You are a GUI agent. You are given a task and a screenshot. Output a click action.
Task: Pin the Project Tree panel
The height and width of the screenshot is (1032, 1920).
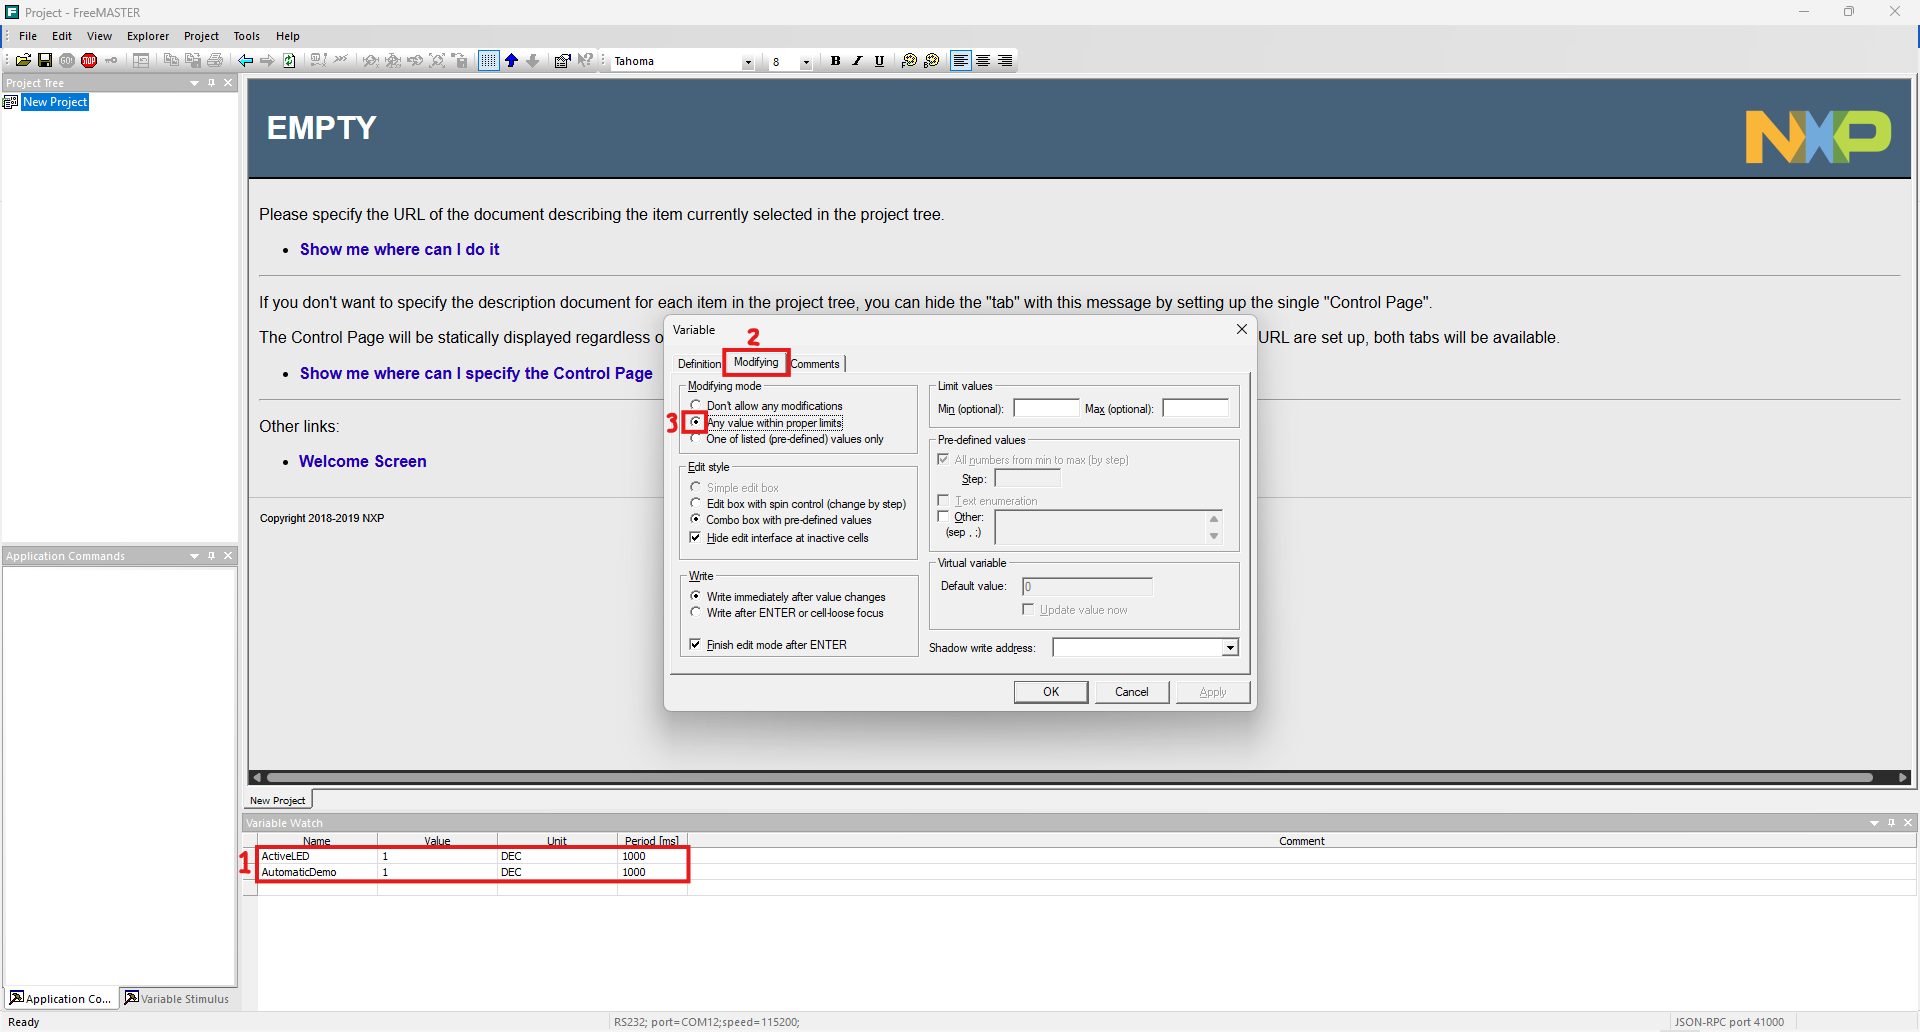[212, 83]
